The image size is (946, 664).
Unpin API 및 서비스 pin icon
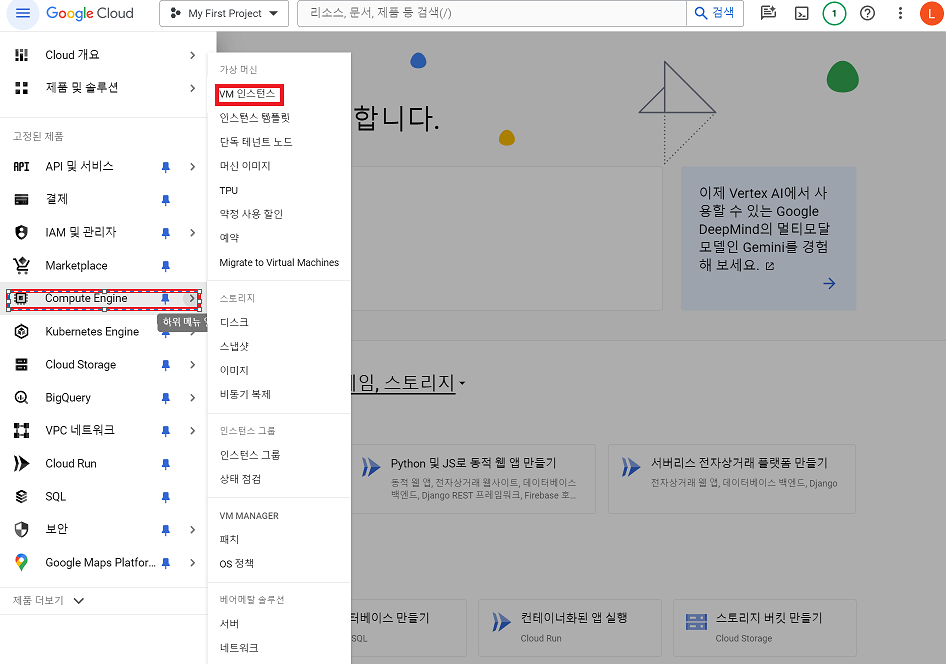click(x=165, y=167)
